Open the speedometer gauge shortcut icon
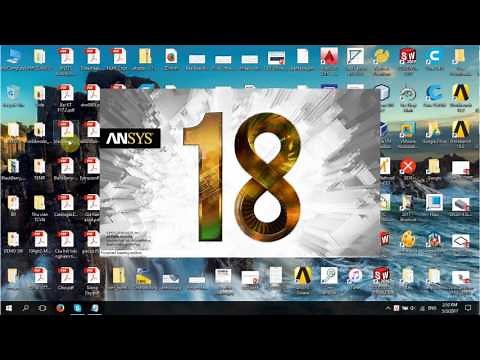Screen dimensions: 480x360 [408, 94]
